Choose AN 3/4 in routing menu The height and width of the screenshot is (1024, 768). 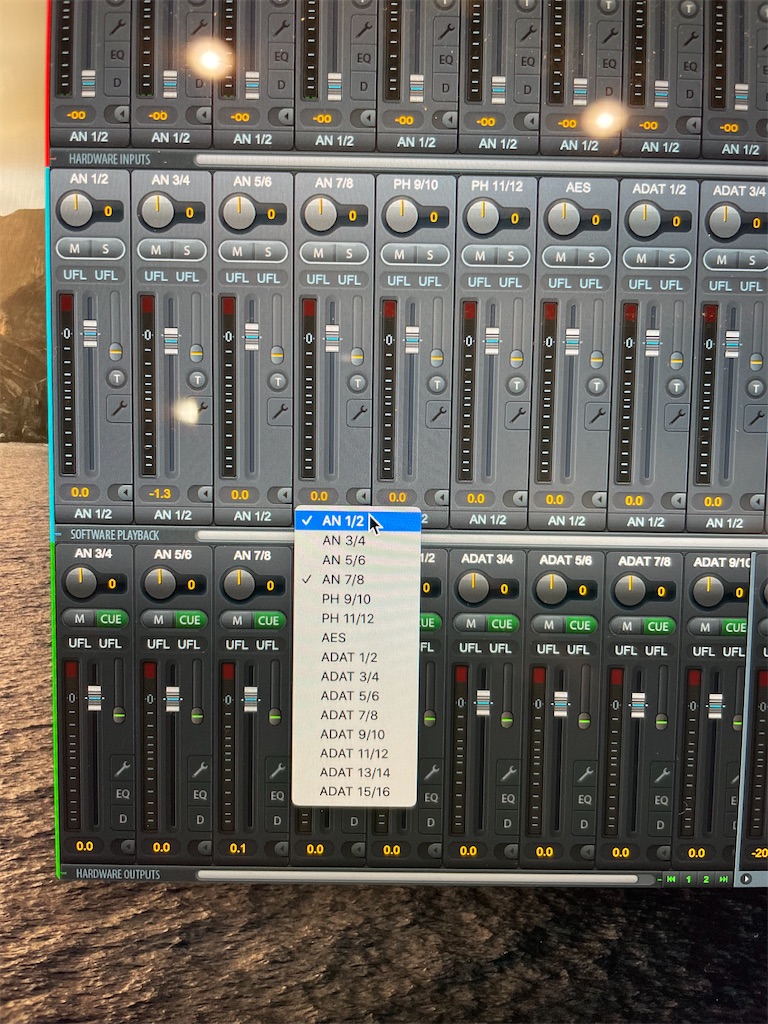356,540
